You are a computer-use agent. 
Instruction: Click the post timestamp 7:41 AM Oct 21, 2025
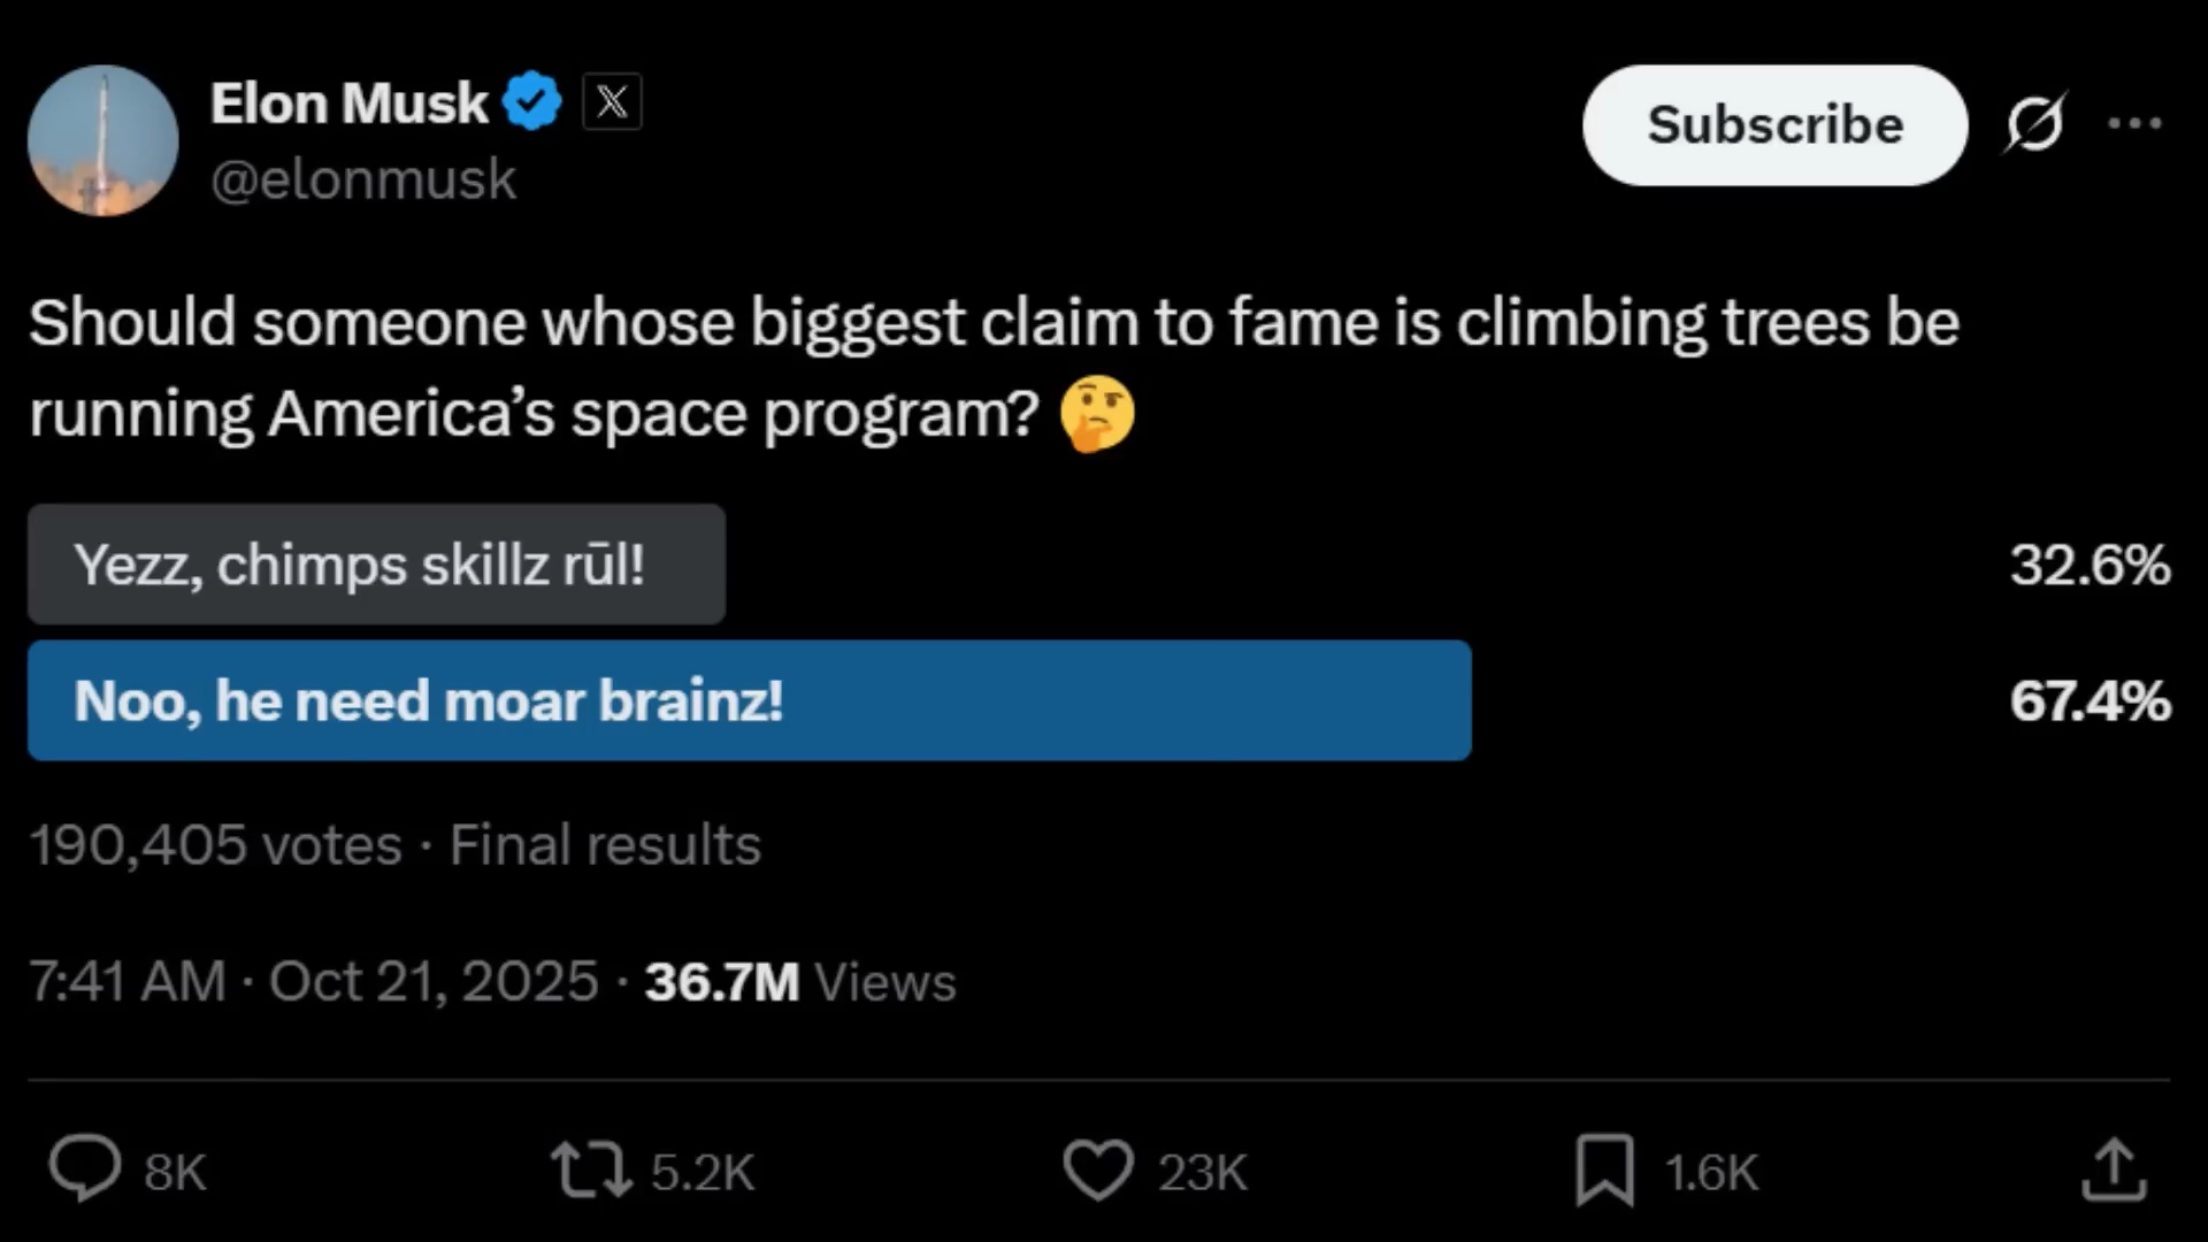pyautogui.click(x=313, y=981)
